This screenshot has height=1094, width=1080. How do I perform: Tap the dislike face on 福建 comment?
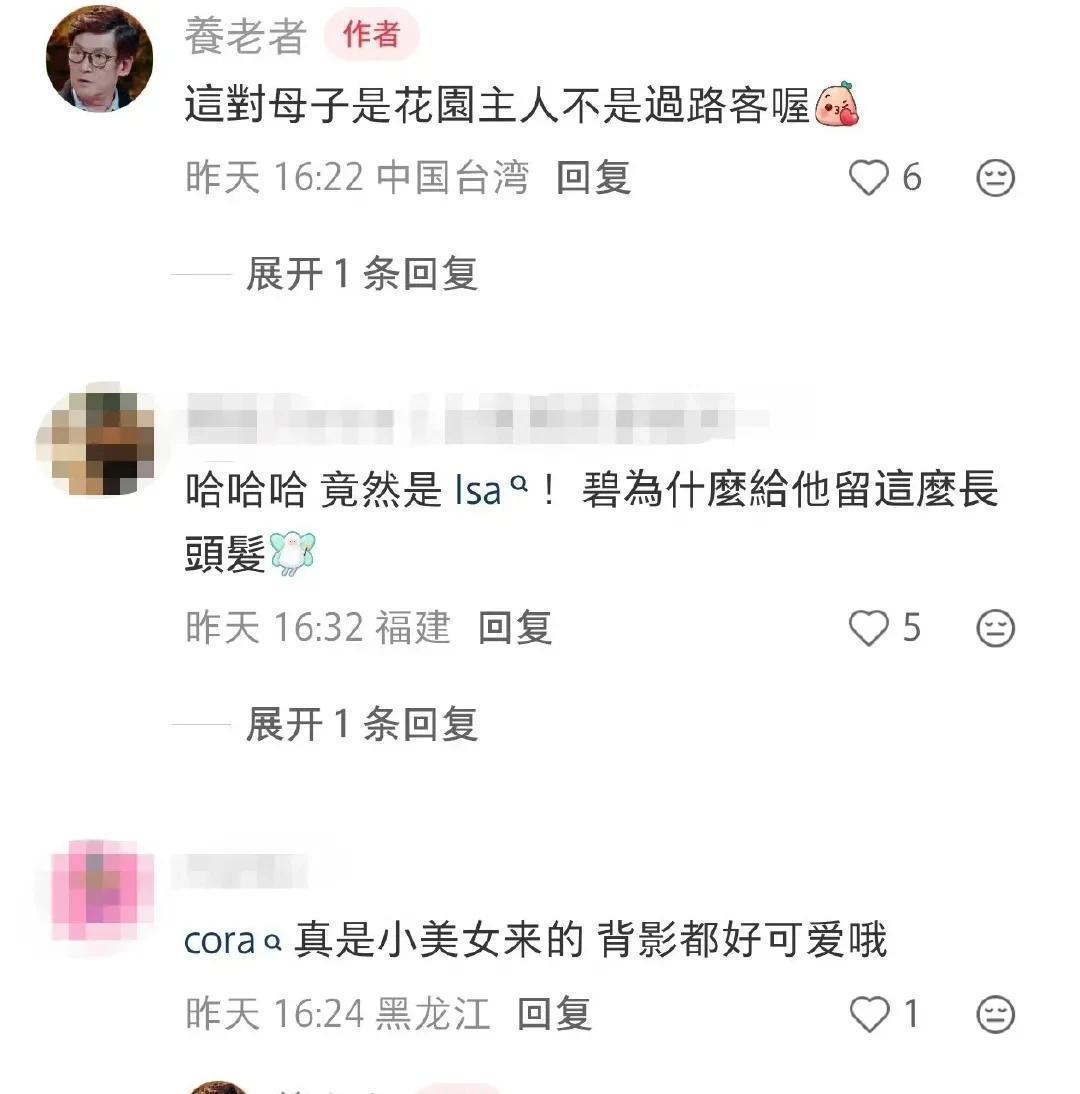pyautogui.click(x=995, y=628)
